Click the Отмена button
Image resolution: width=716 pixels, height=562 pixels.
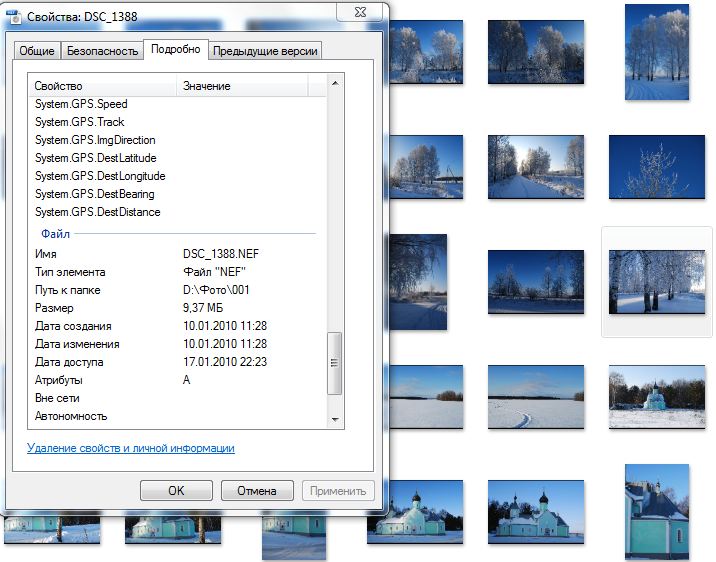click(257, 491)
